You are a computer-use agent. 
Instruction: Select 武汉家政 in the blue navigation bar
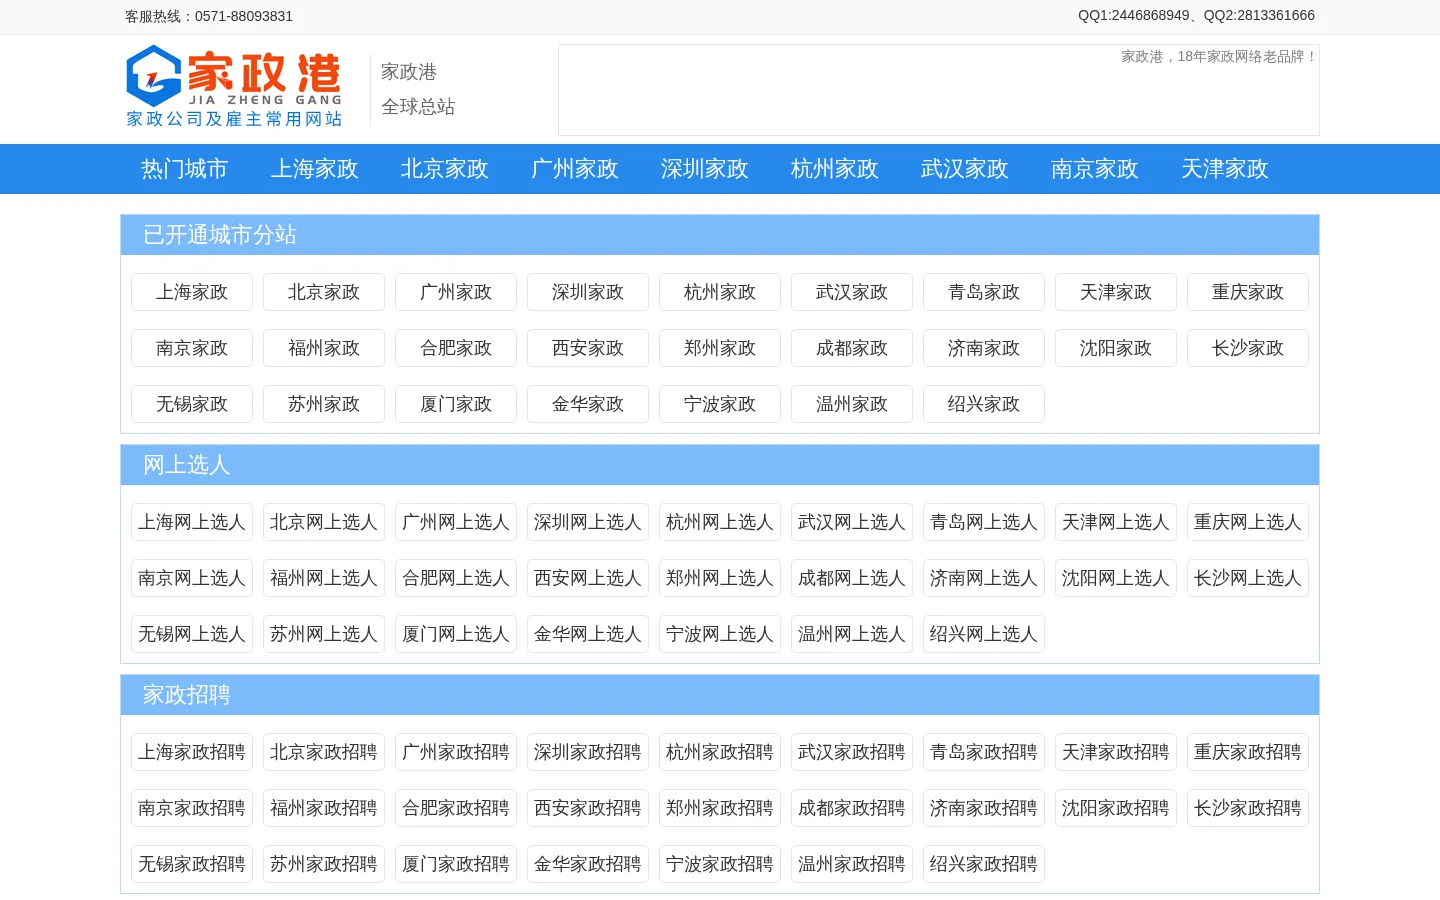[965, 169]
